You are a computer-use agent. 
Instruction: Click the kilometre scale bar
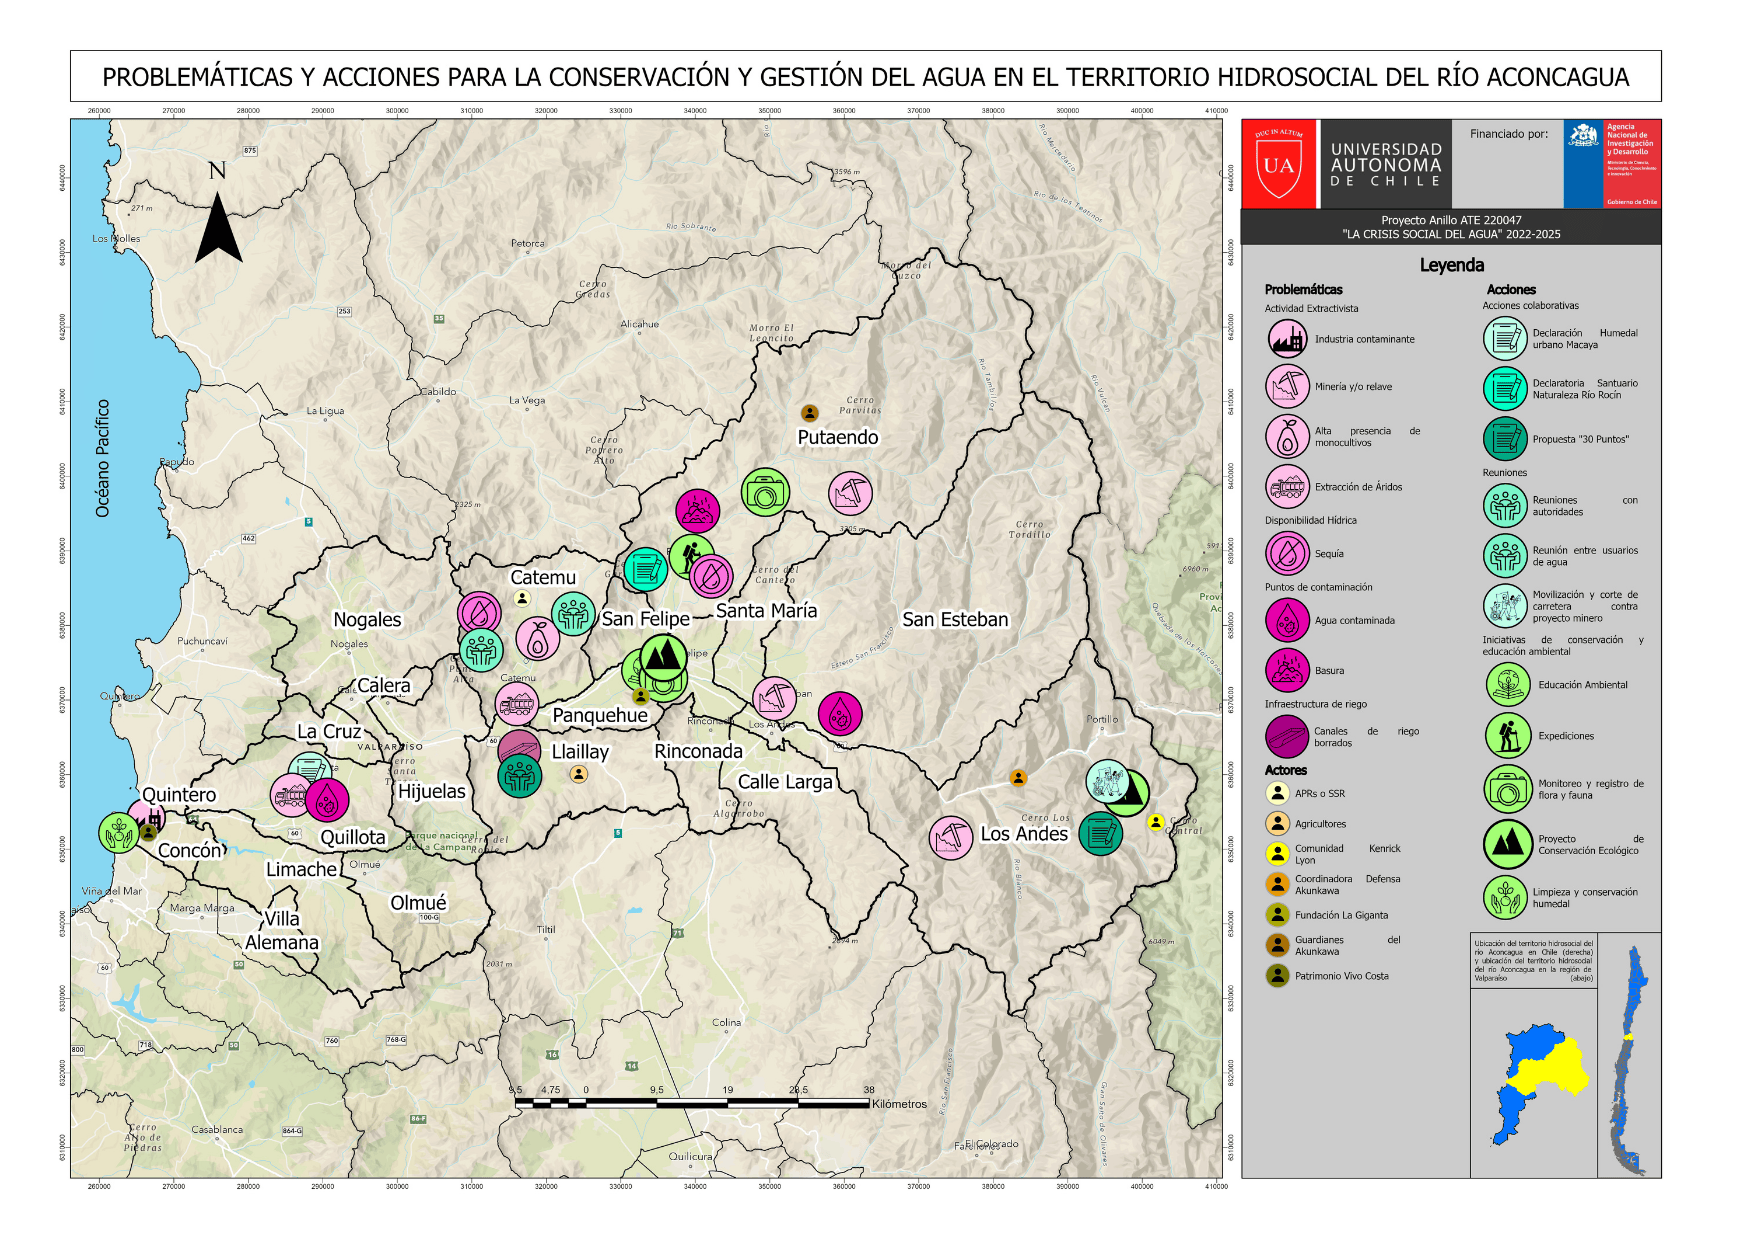pyautogui.click(x=691, y=1103)
